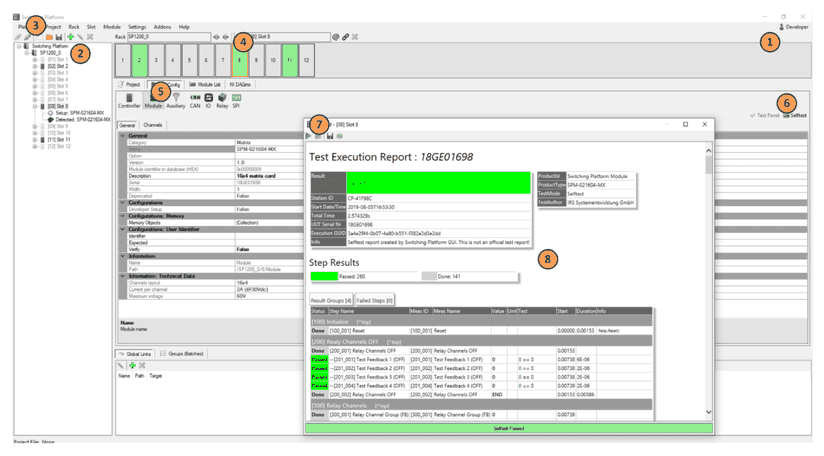
Task: Click the green Selftest Passed status bar
Action: (x=509, y=429)
